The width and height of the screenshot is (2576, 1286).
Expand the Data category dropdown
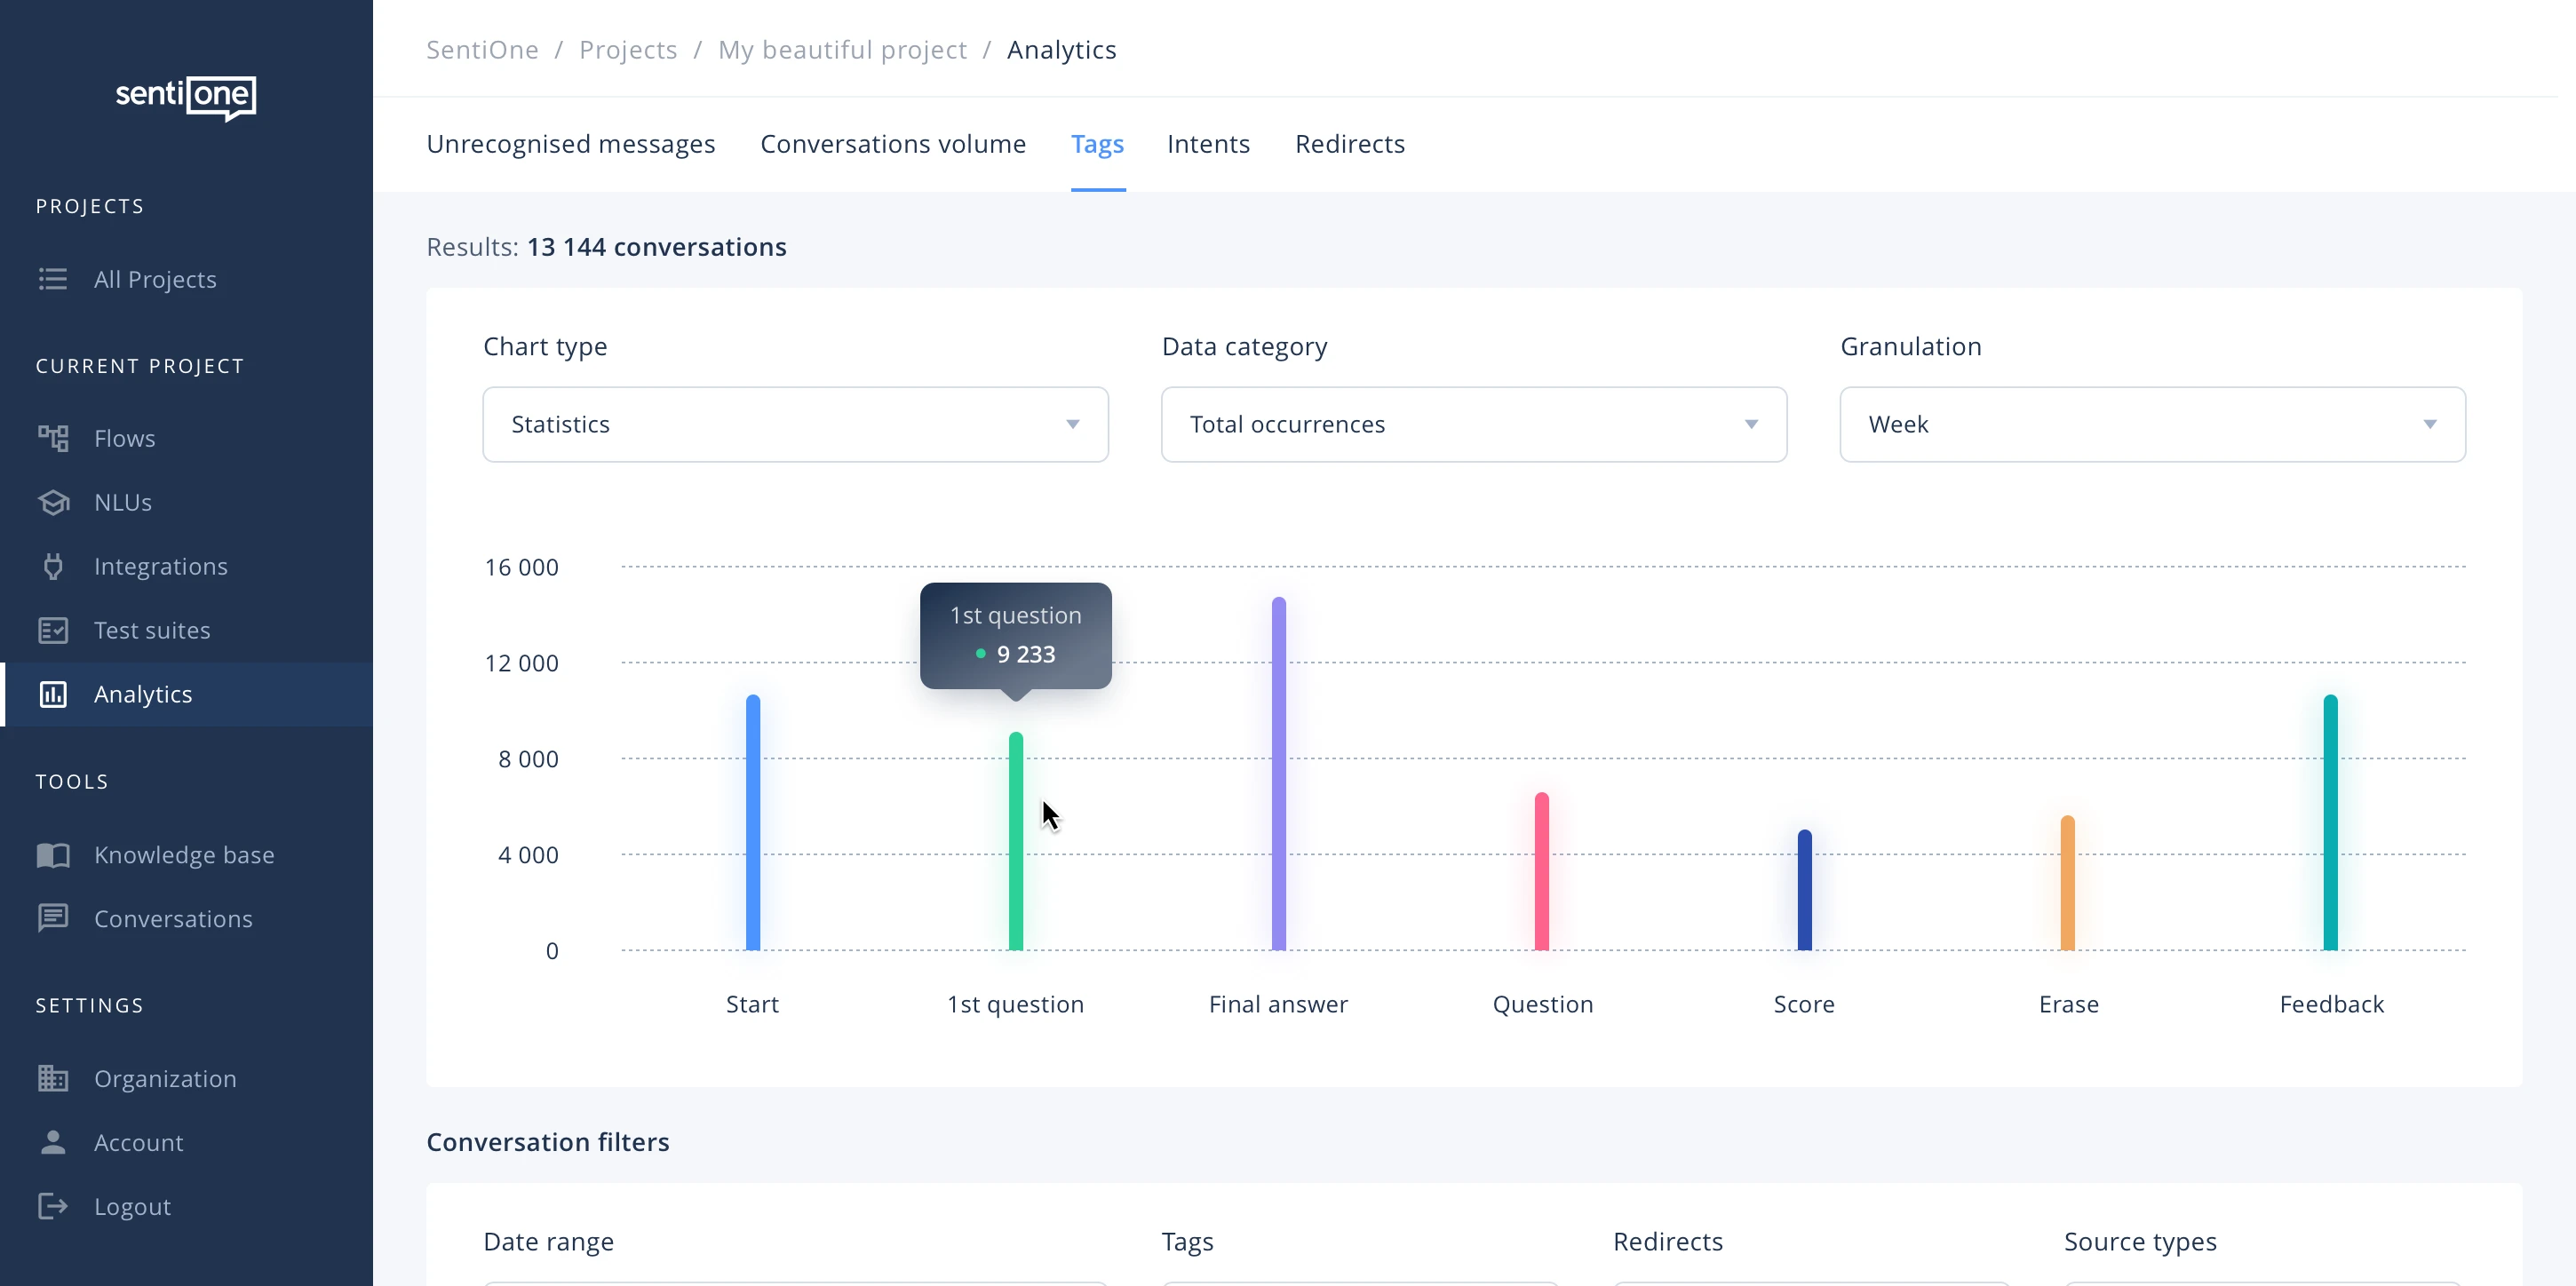click(x=1473, y=424)
